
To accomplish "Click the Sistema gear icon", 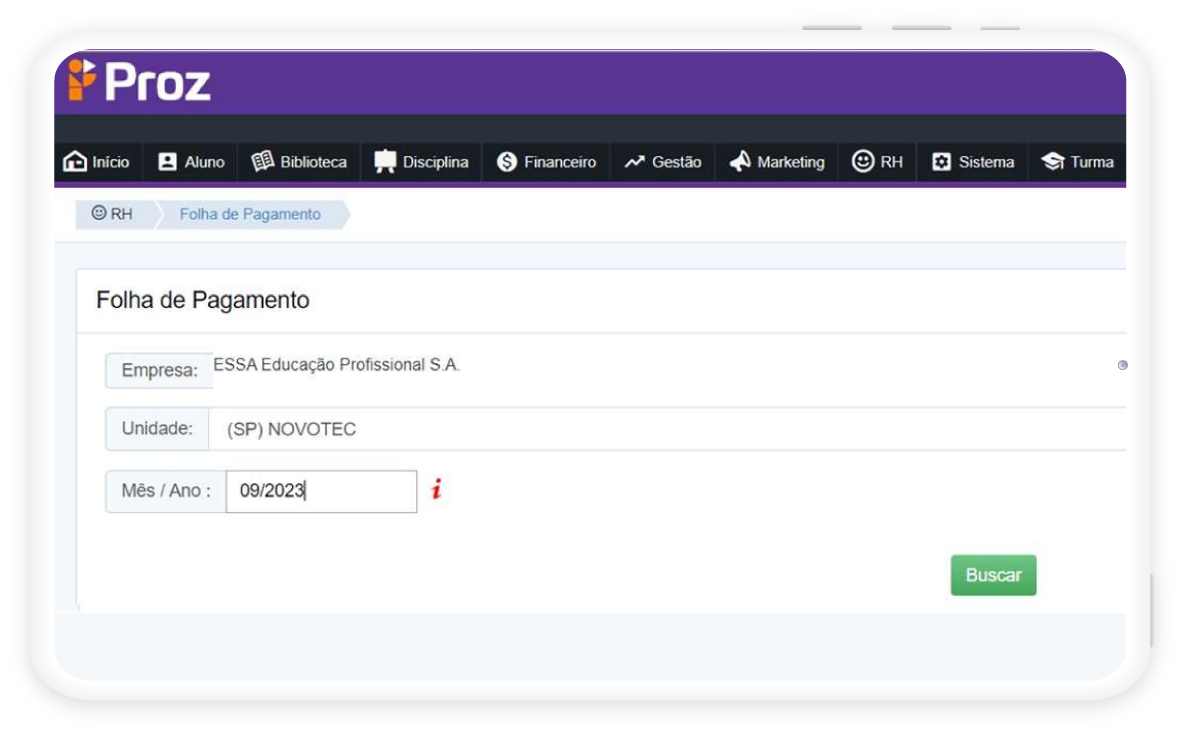I will coord(941,162).
